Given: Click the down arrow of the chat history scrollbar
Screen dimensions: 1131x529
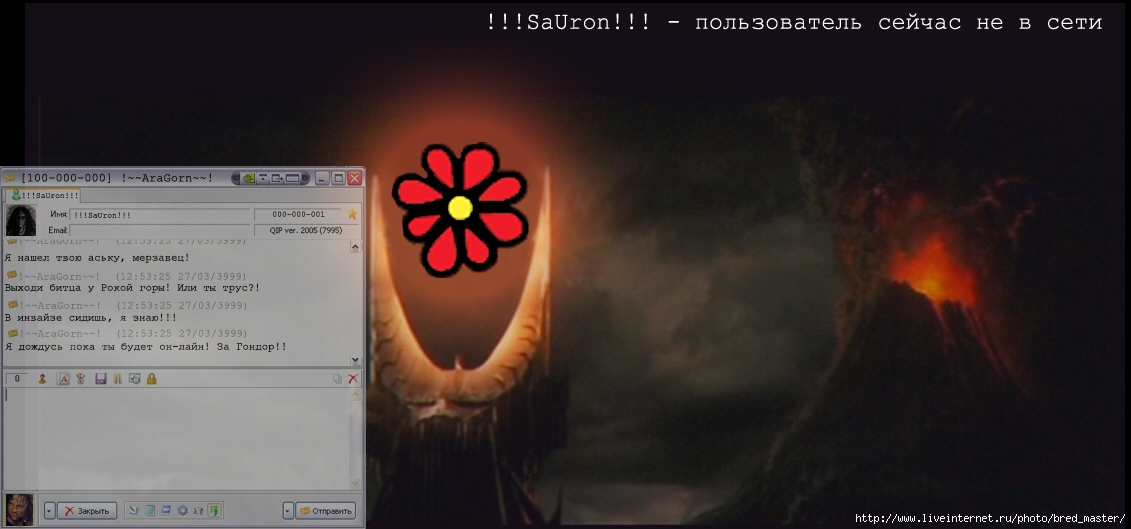Looking at the screenshot, I should click(356, 360).
